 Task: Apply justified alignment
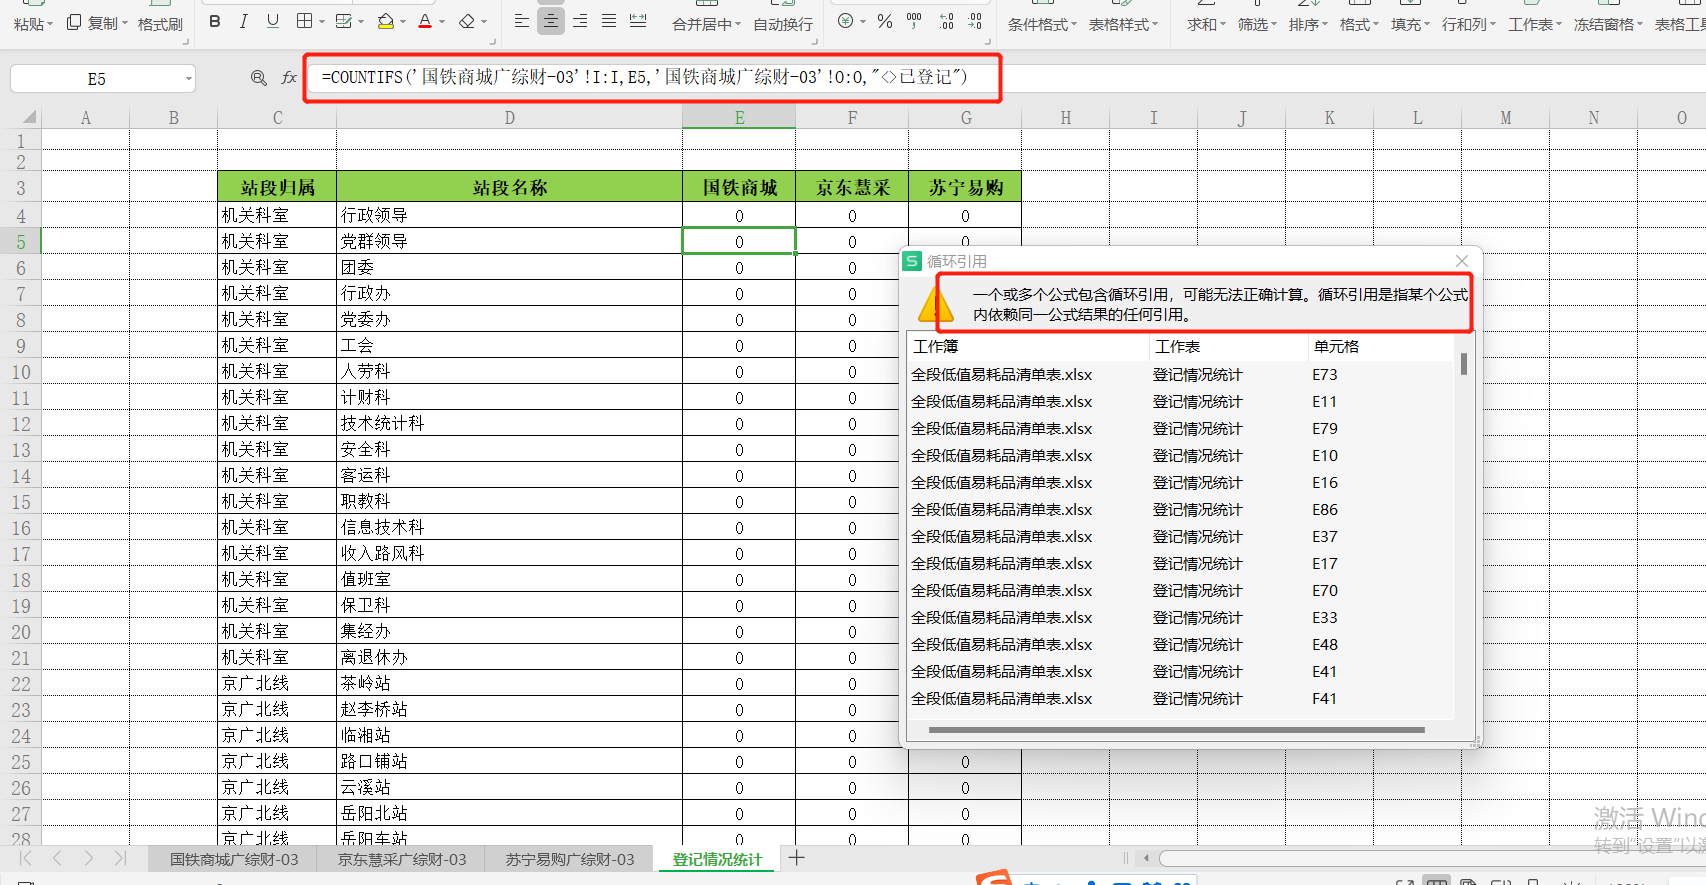click(609, 21)
